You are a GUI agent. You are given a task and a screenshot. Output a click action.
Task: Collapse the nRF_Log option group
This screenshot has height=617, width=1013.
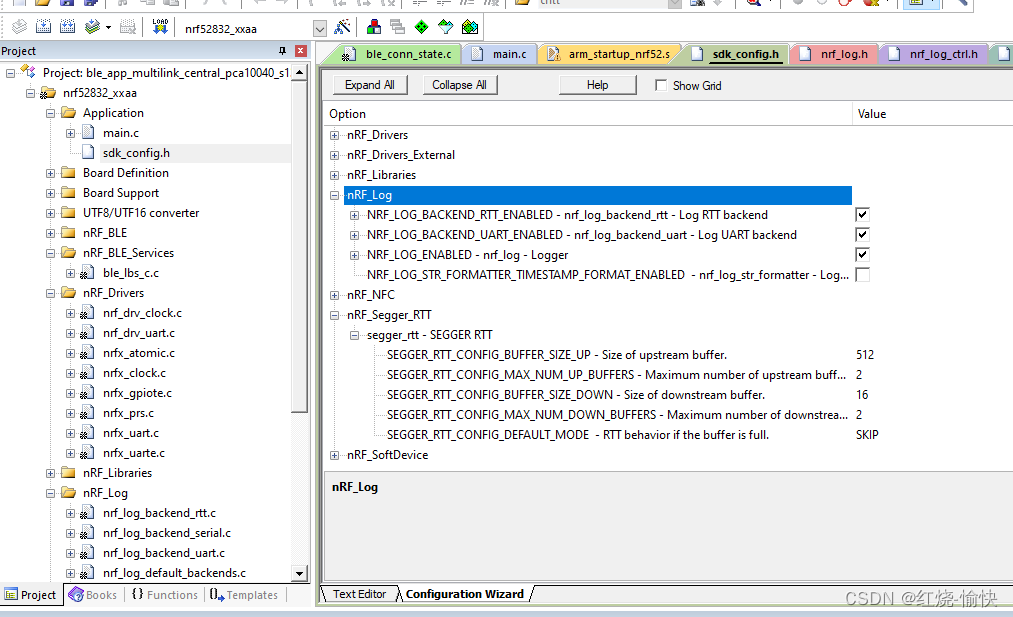click(x=335, y=195)
